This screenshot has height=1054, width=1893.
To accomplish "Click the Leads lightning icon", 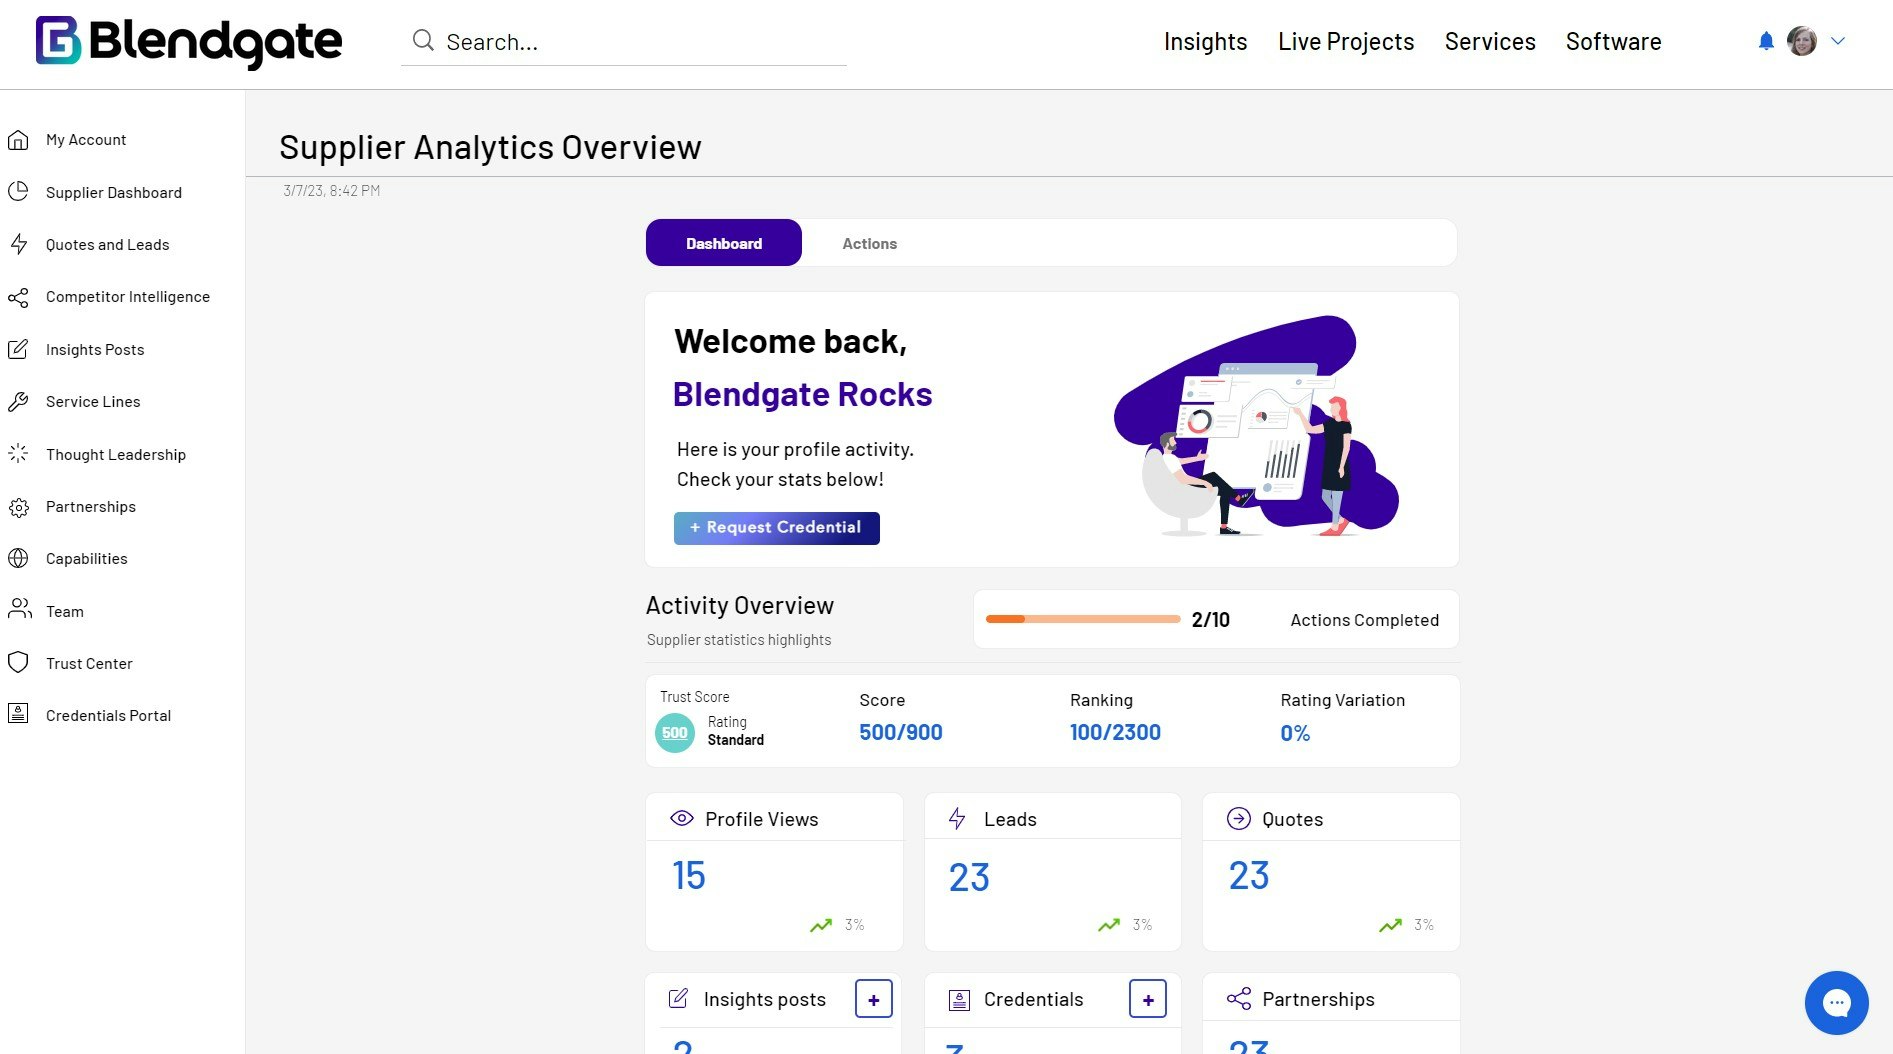I will coord(957,819).
